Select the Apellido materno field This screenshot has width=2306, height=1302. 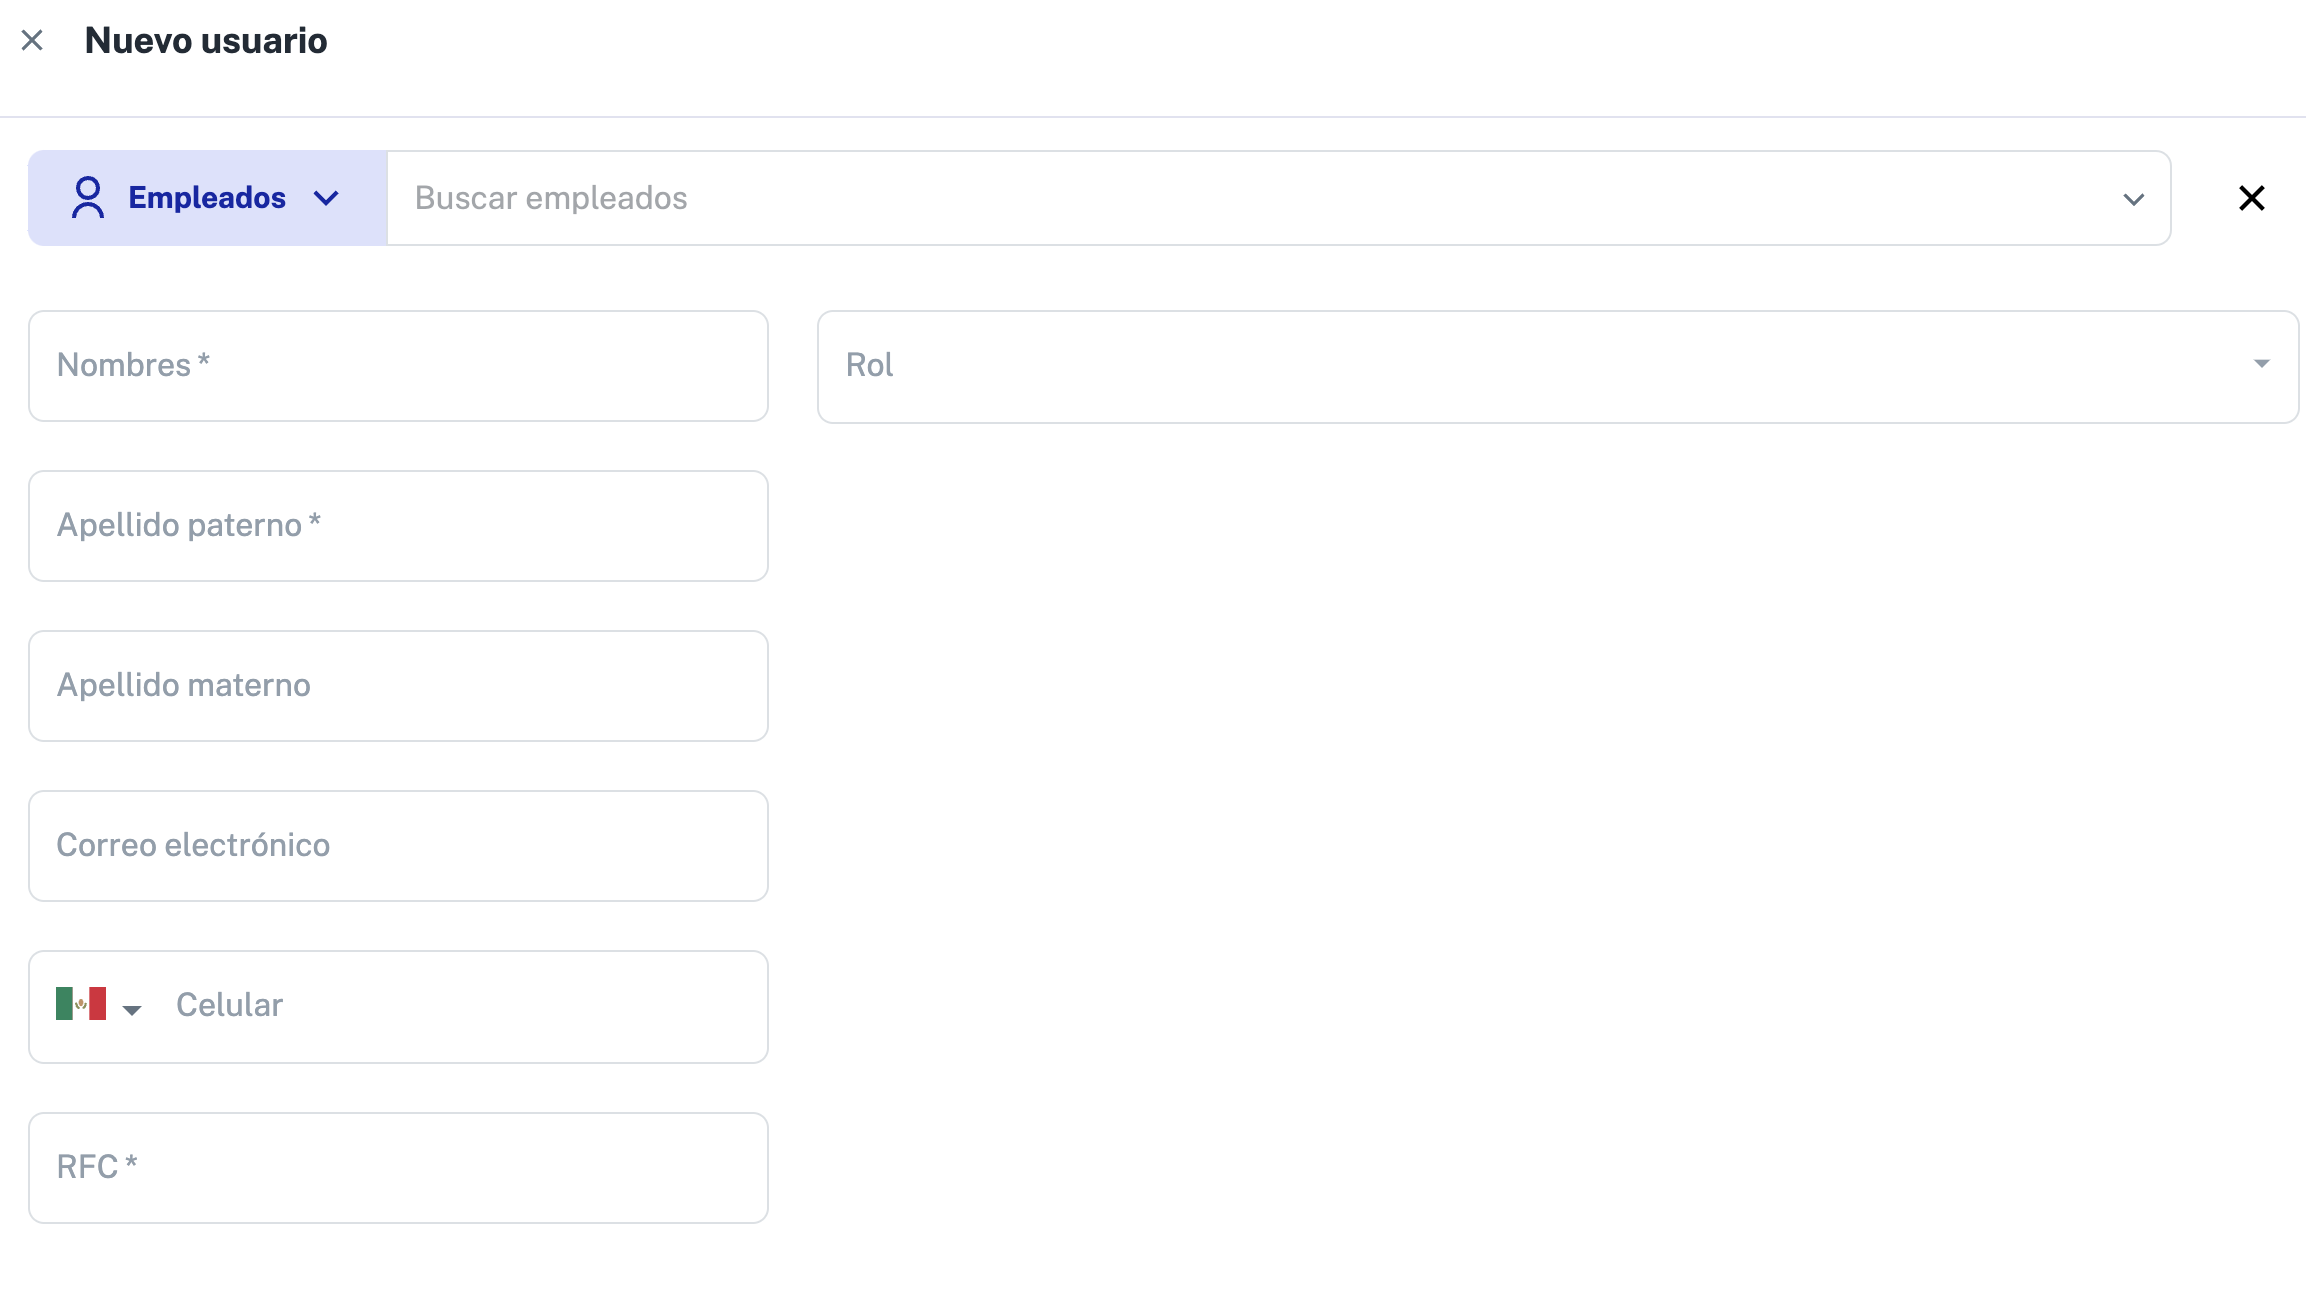pos(398,686)
